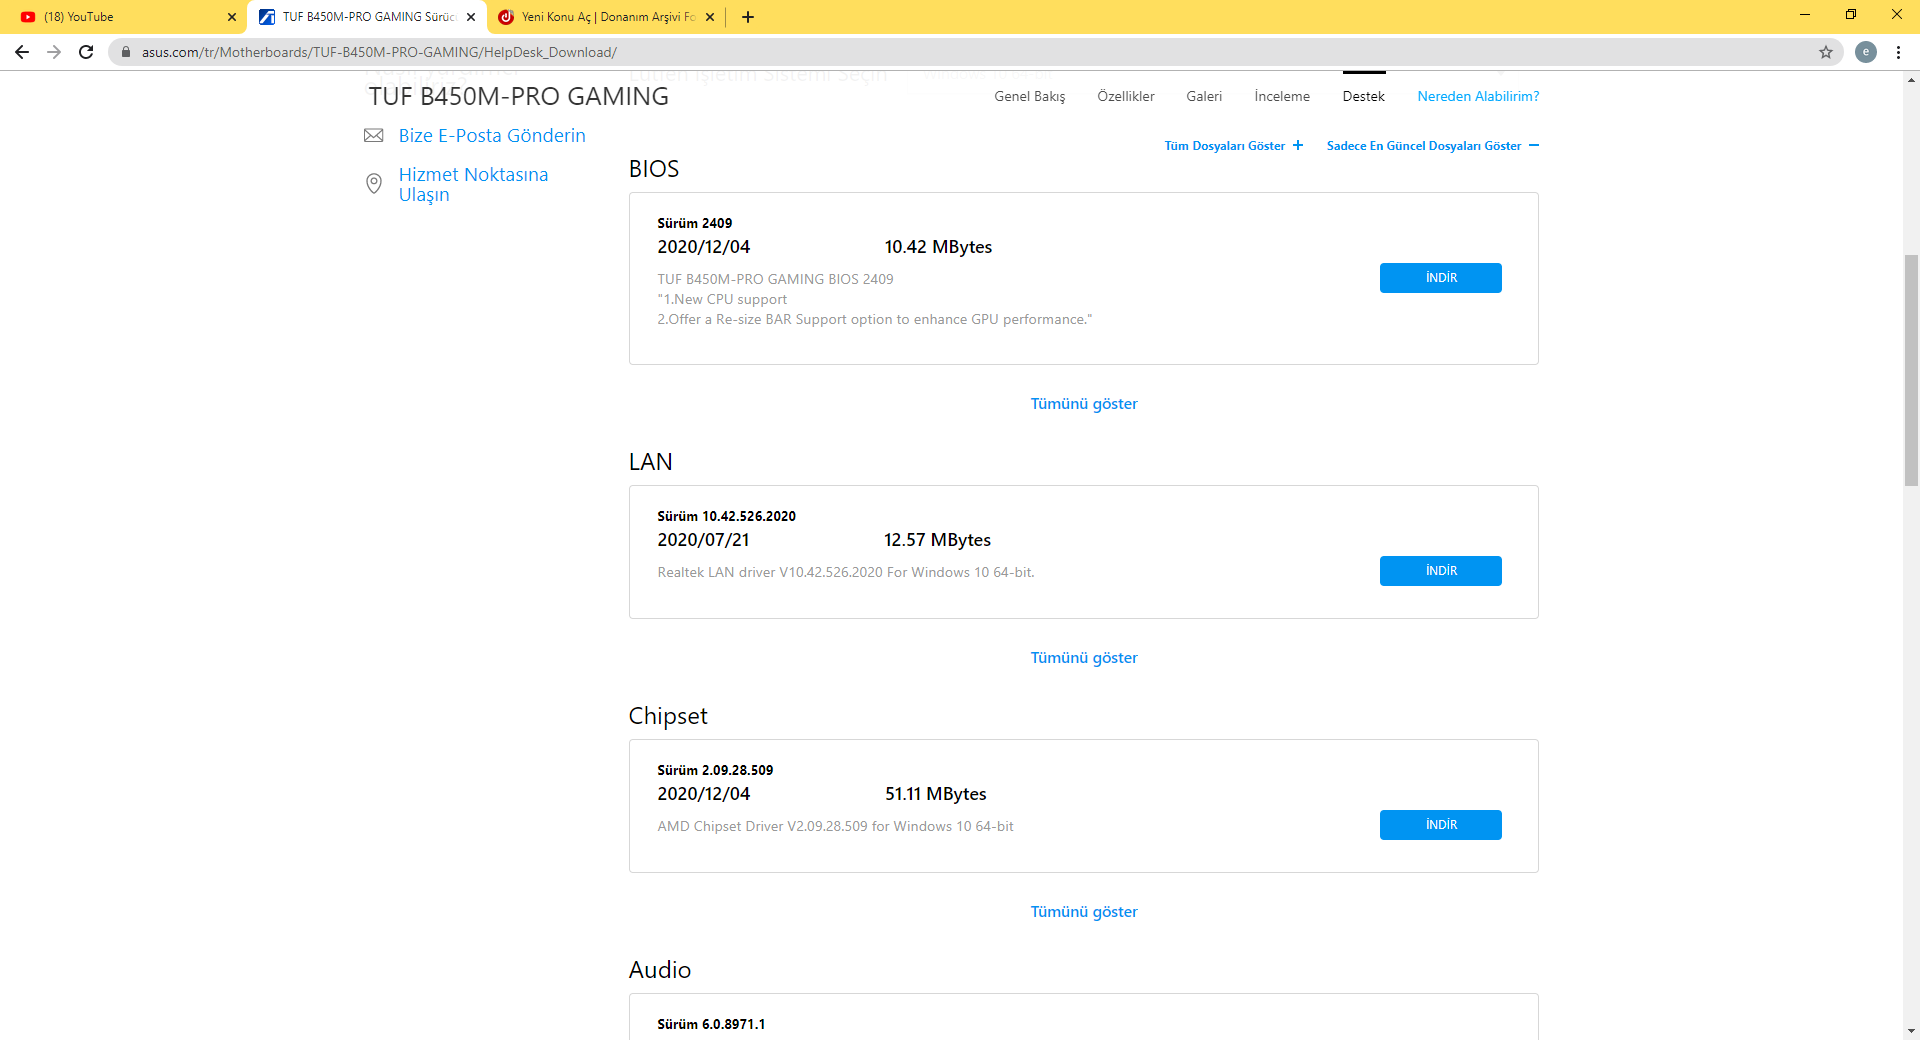The height and width of the screenshot is (1040, 1920).
Task: Click the Sürüm 2409 version text
Action: point(694,223)
